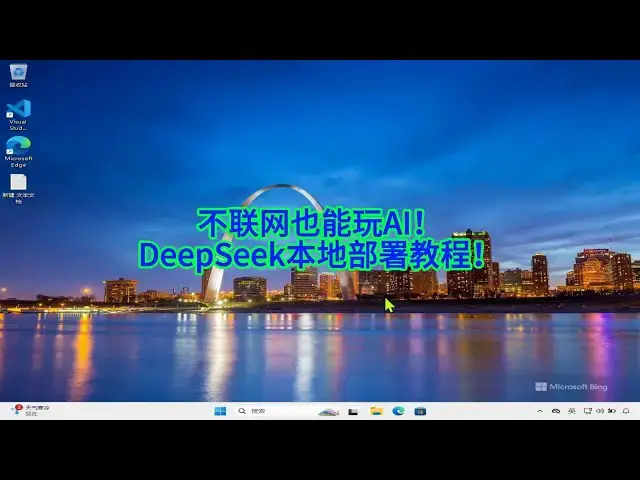Open Microsoft Store from the taskbar

420,411
